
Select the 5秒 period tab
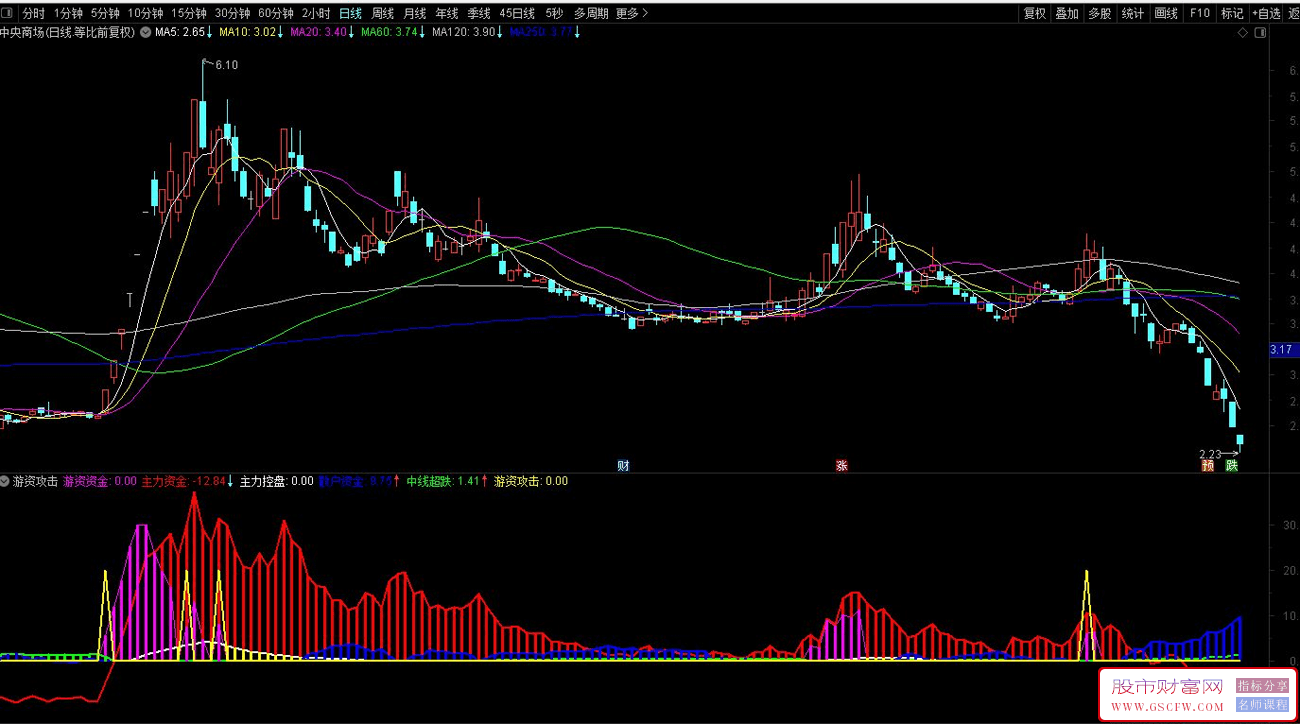tap(554, 13)
